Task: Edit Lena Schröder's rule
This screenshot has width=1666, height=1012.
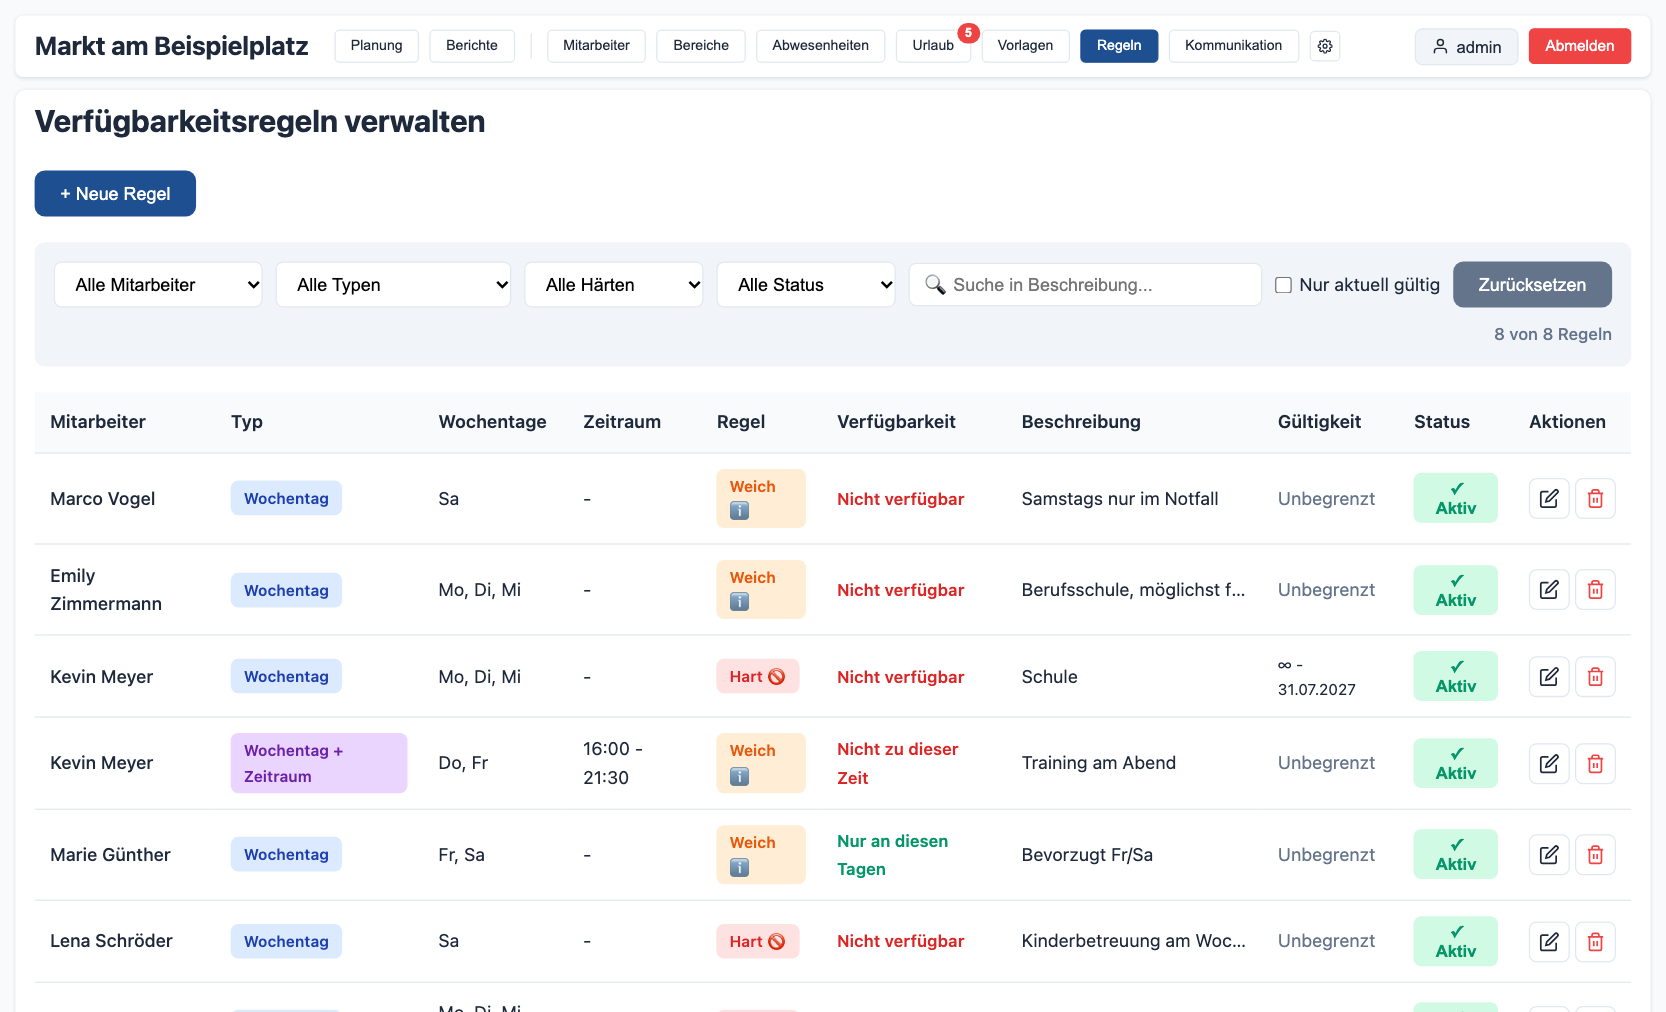Action: (1549, 942)
